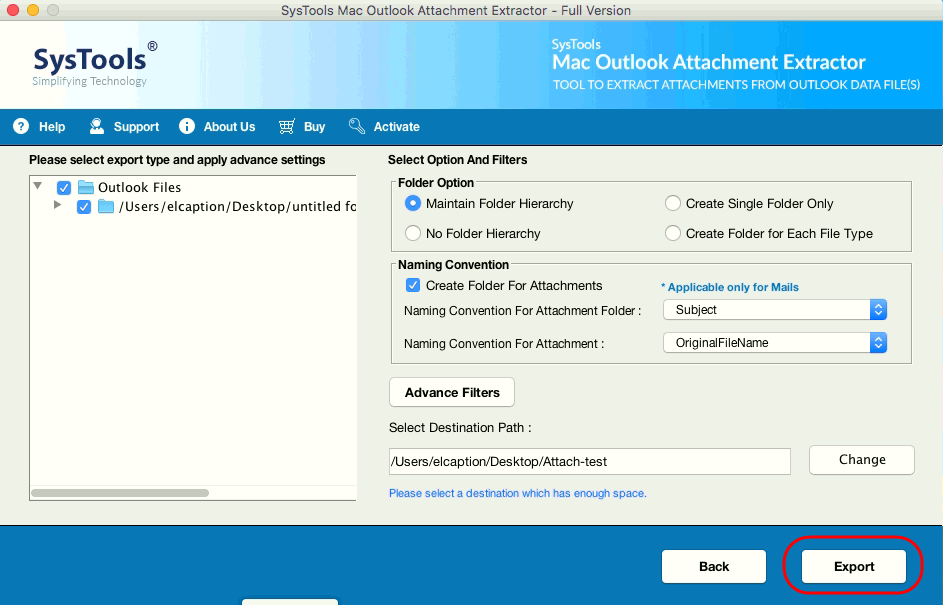Open the attachment folder naming dropdown (Subject)
This screenshot has height=605, width=943.
pos(775,310)
